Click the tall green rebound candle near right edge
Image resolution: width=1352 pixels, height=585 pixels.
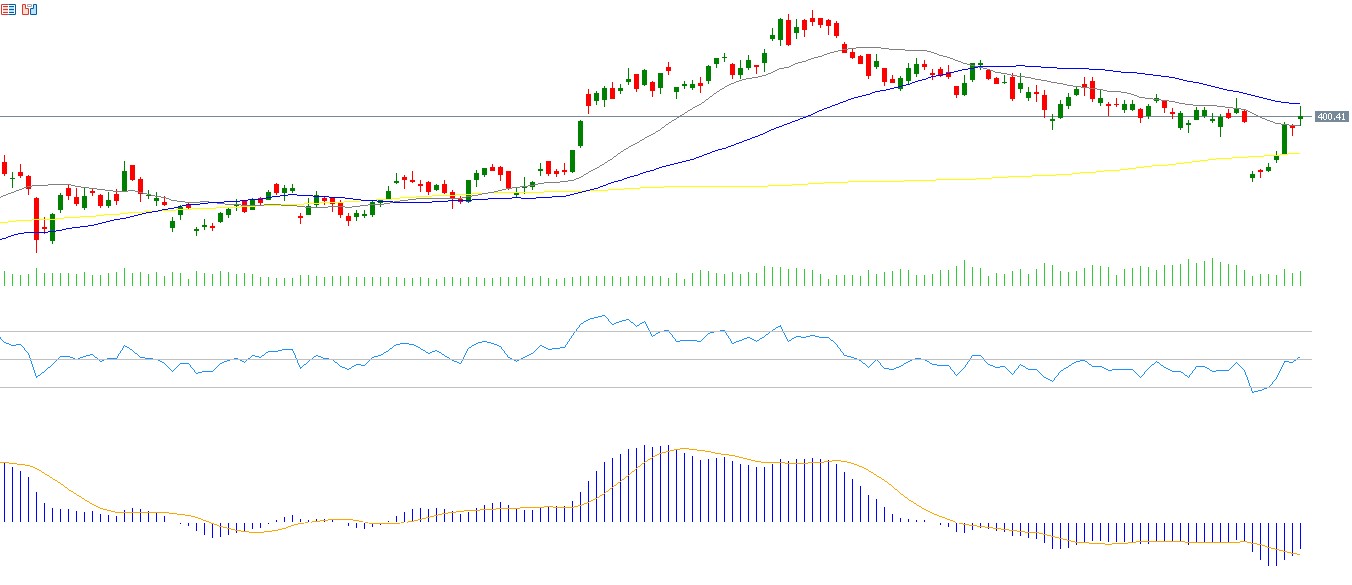tap(1285, 139)
